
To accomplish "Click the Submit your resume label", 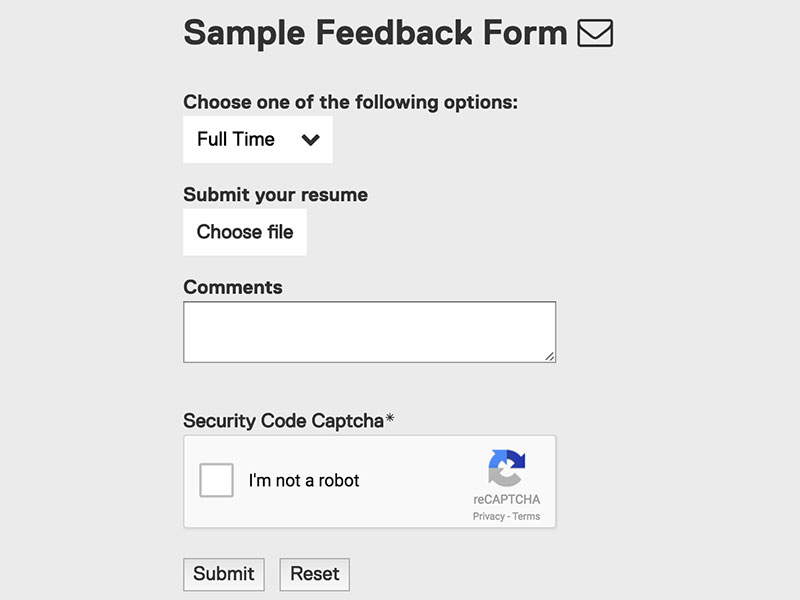I will click(x=274, y=195).
